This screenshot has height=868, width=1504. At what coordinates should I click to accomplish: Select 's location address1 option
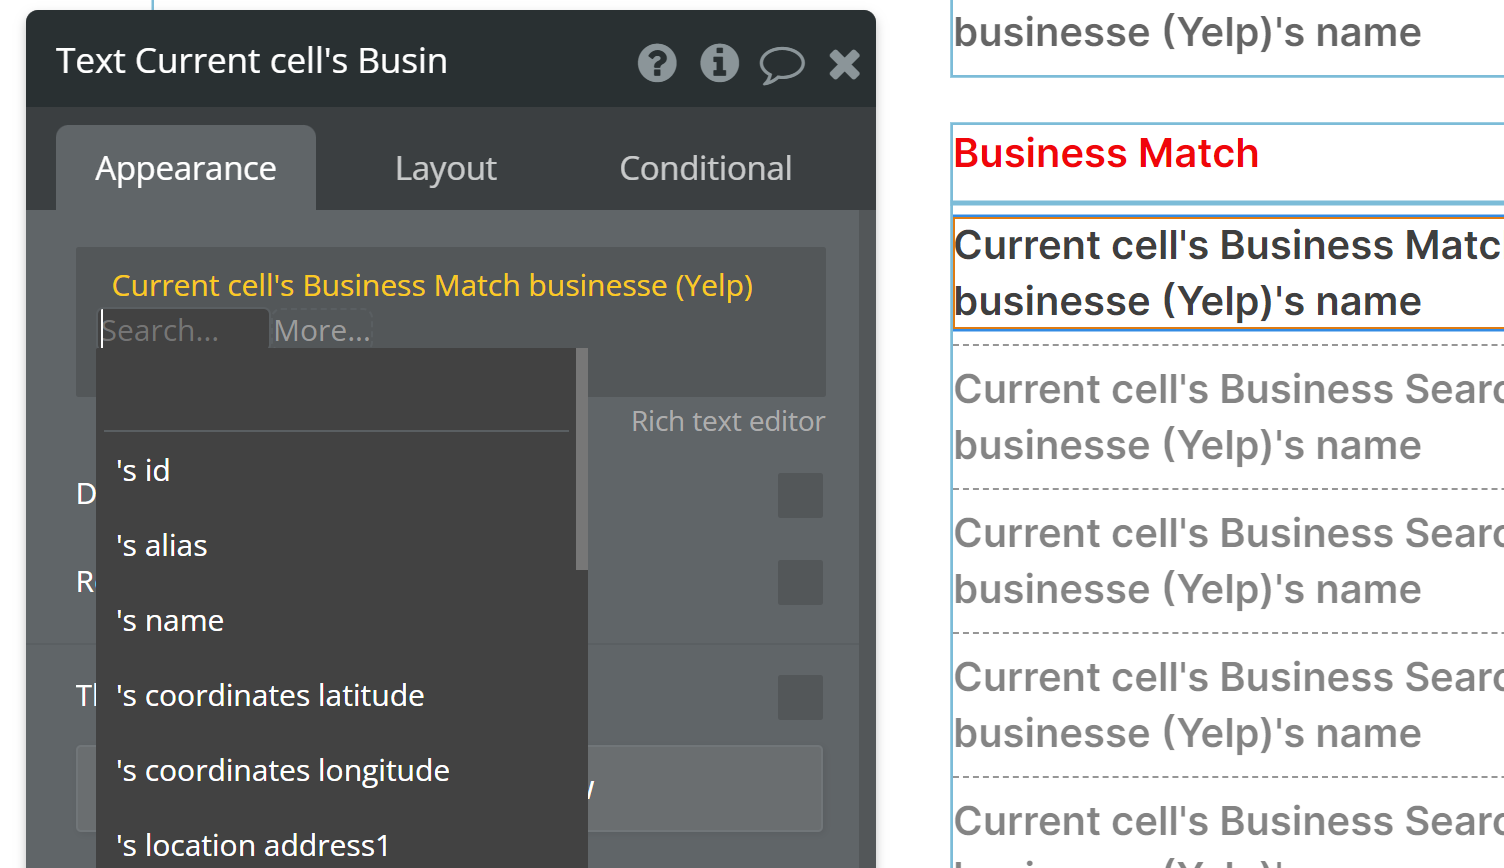click(253, 846)
